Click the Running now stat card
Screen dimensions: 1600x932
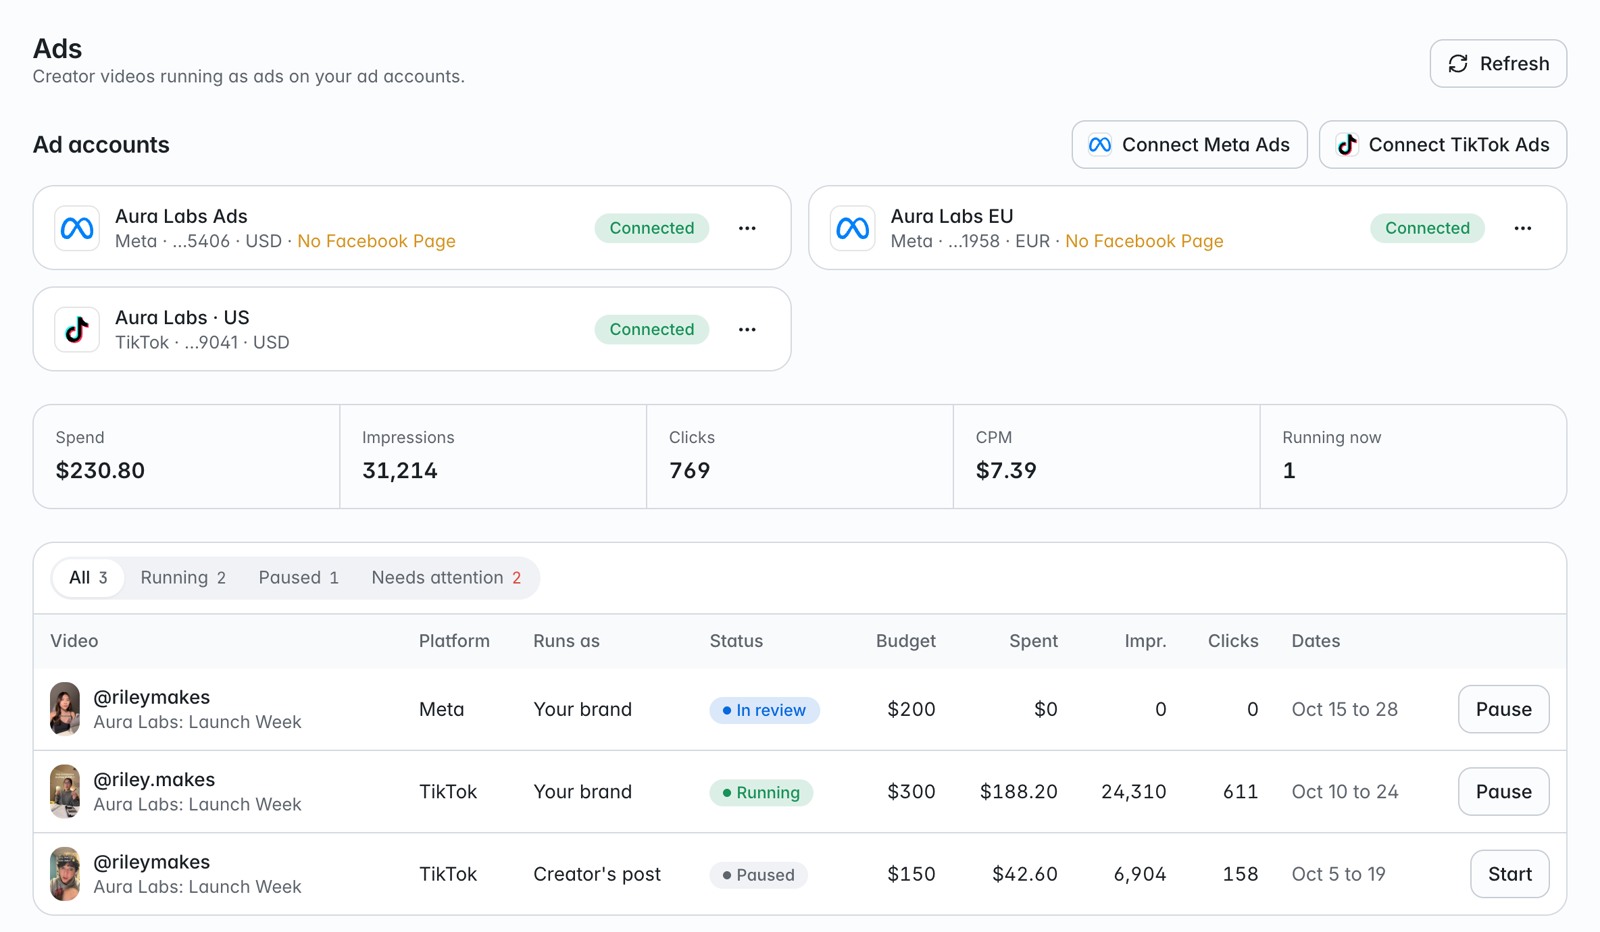click(x=1413, y=457)
